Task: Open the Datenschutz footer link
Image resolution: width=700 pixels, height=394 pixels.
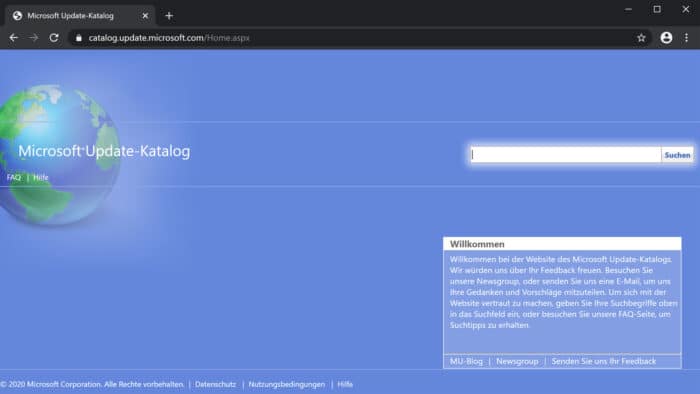Action: click(215, 384)
